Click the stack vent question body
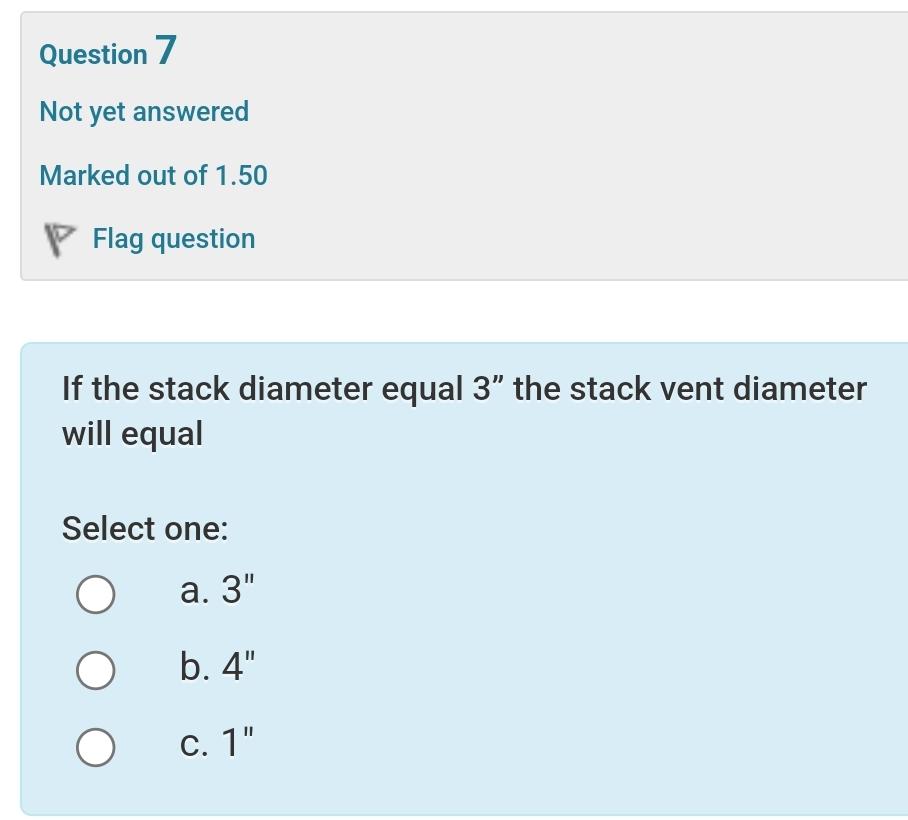Viewport: 908px width, 820px height. pyautogui.click(x=462, y=410)
